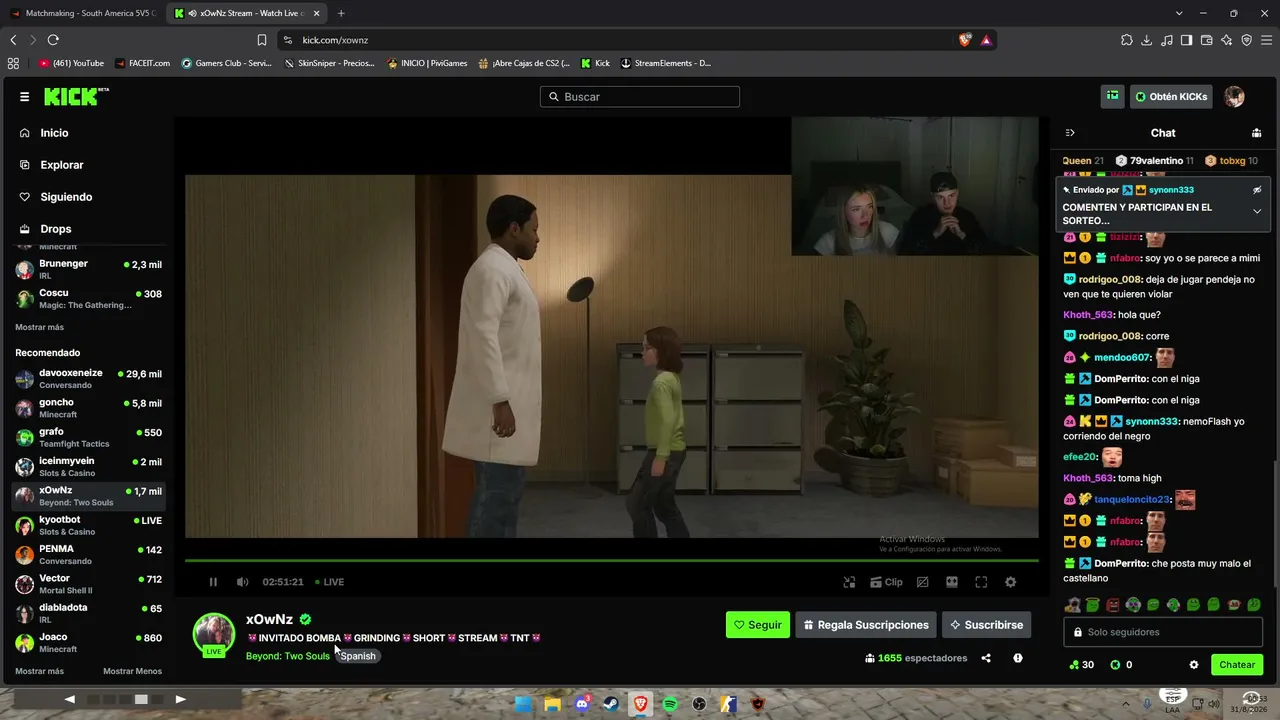Open Discord from the taskbar
1280x720 pixels.
(x=582, y=704)
